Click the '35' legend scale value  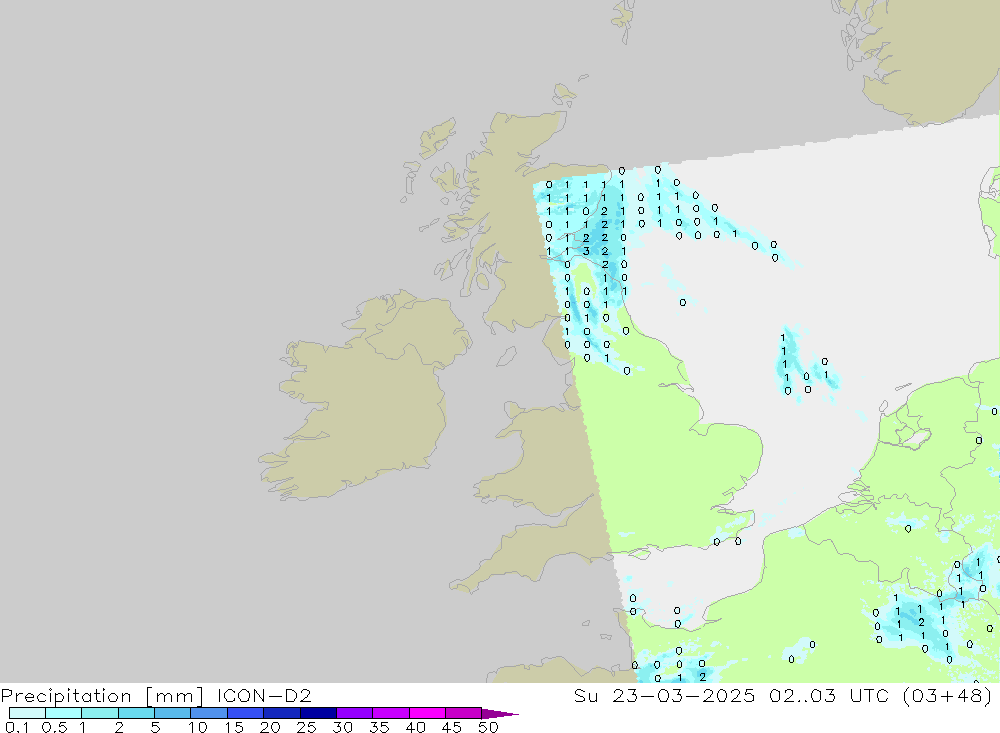(x=379, y=727)
